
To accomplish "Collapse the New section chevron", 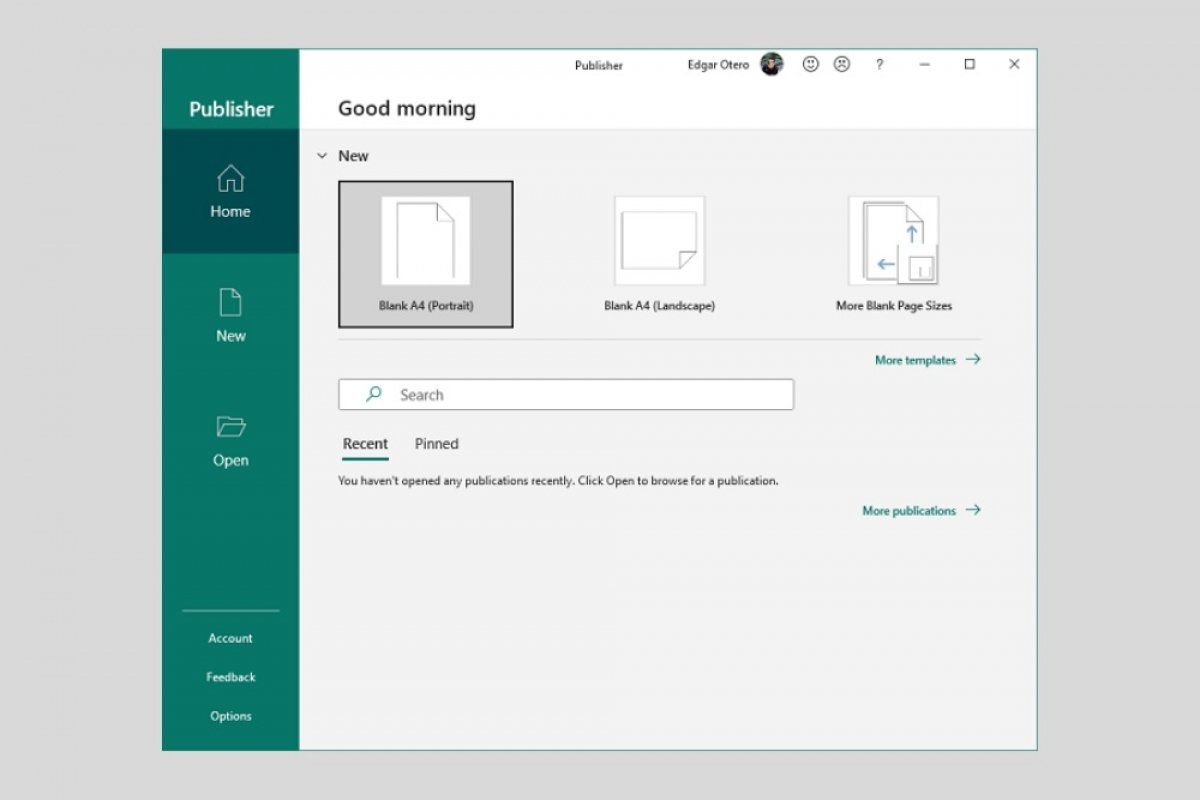I will coord(322,156).
